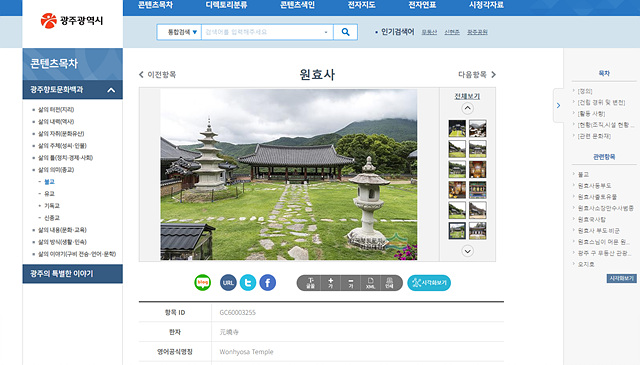
Task: Copy link with the URL icon
Action: [x=228, y=283]
